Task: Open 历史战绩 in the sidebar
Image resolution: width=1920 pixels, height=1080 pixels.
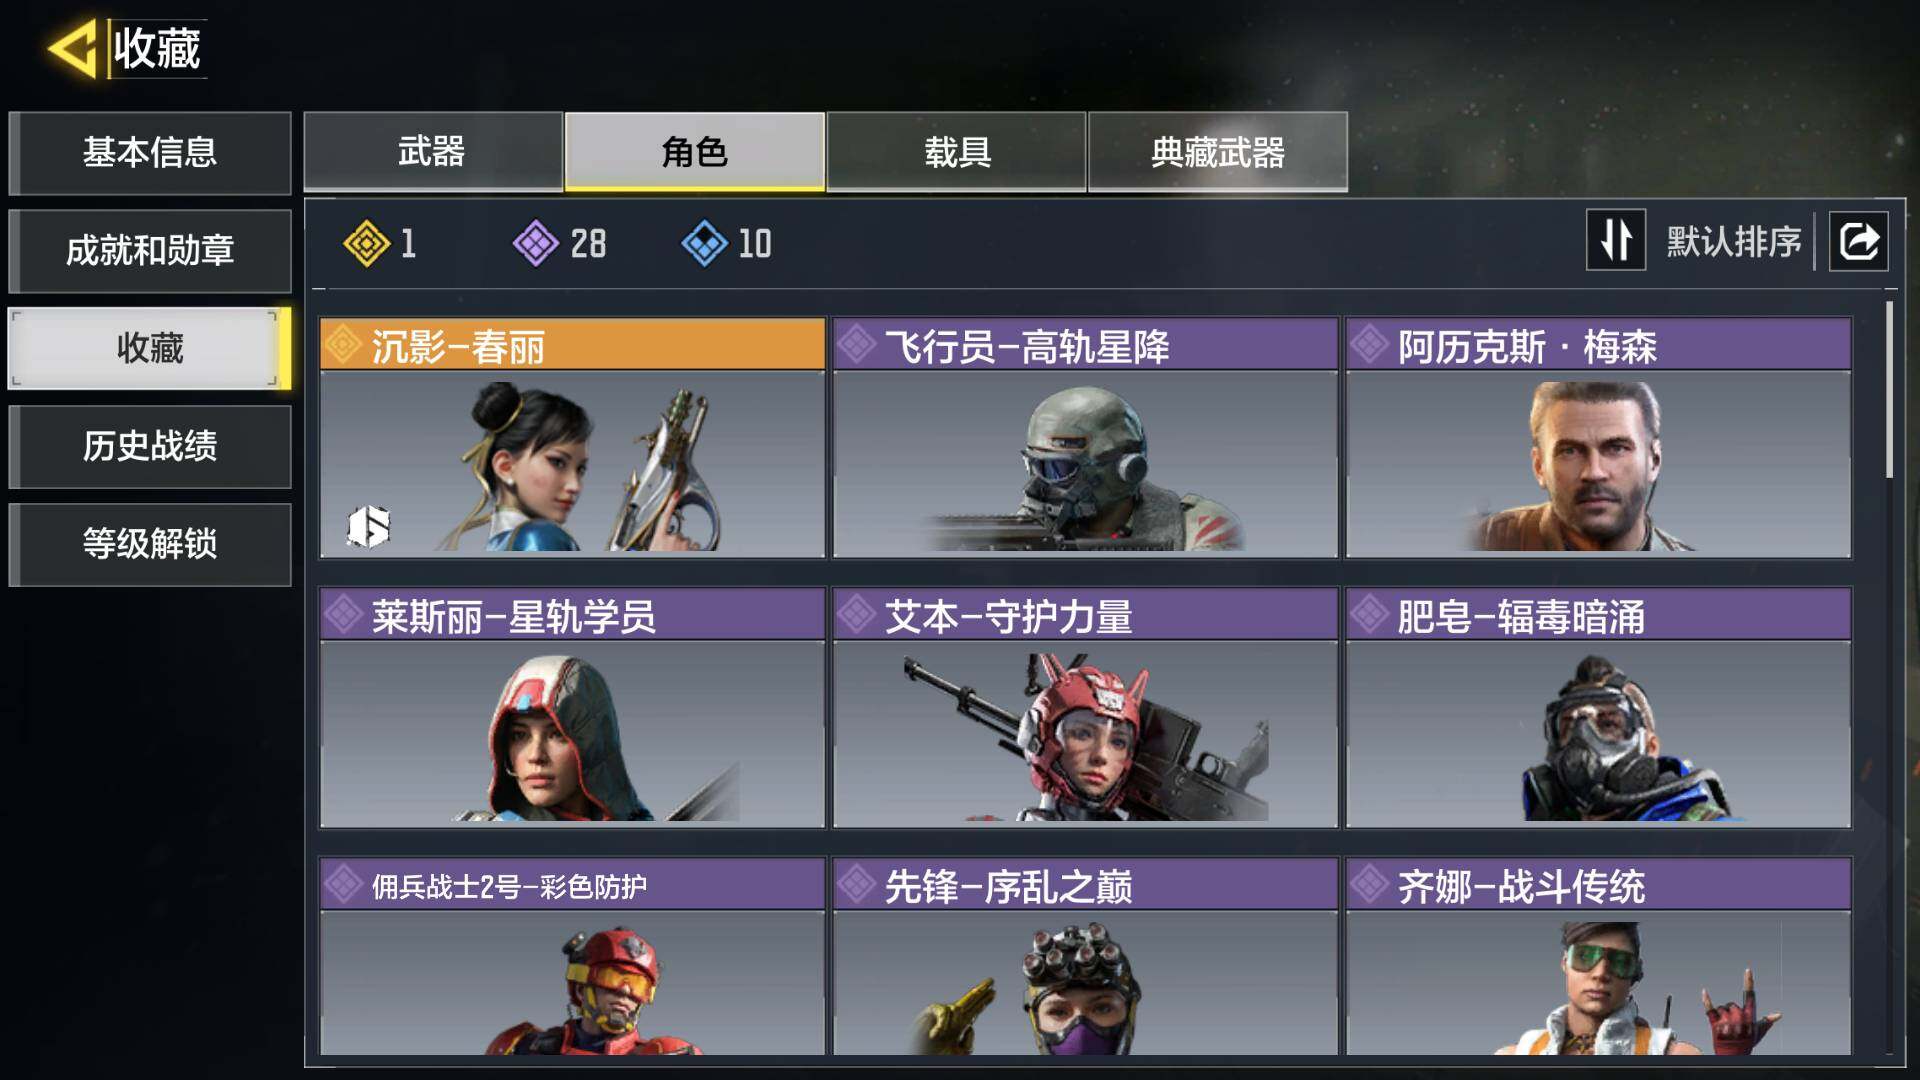Action: pyautogui.click(x=150, y=446)
